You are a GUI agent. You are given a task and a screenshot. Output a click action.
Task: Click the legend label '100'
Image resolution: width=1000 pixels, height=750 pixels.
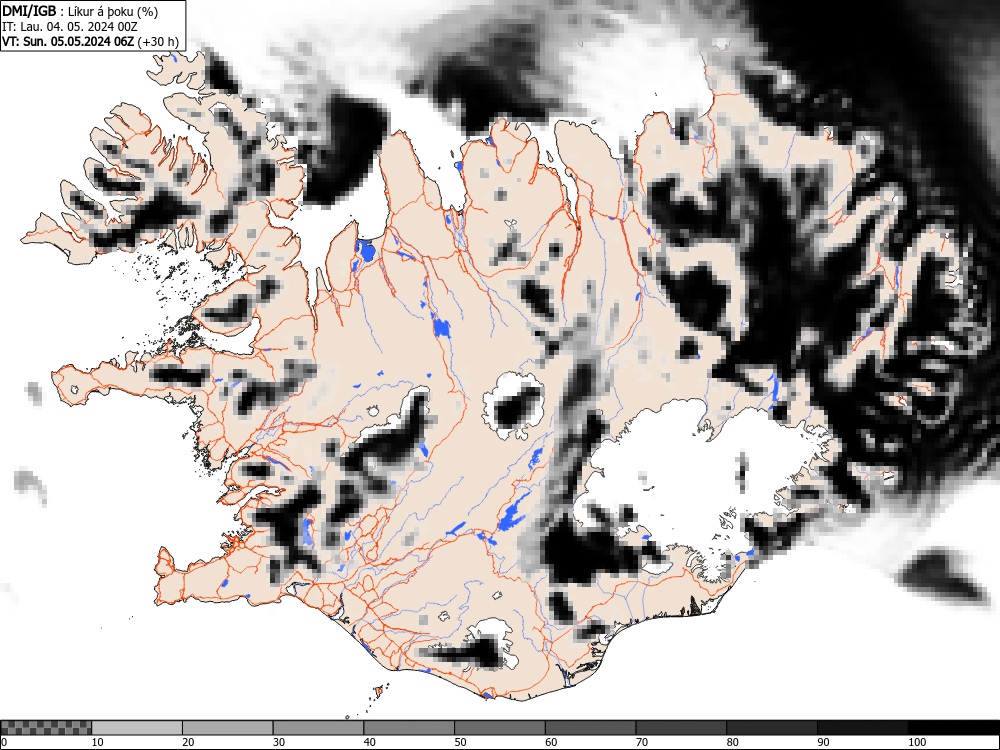pyautogui.click(x=916, y=742)
